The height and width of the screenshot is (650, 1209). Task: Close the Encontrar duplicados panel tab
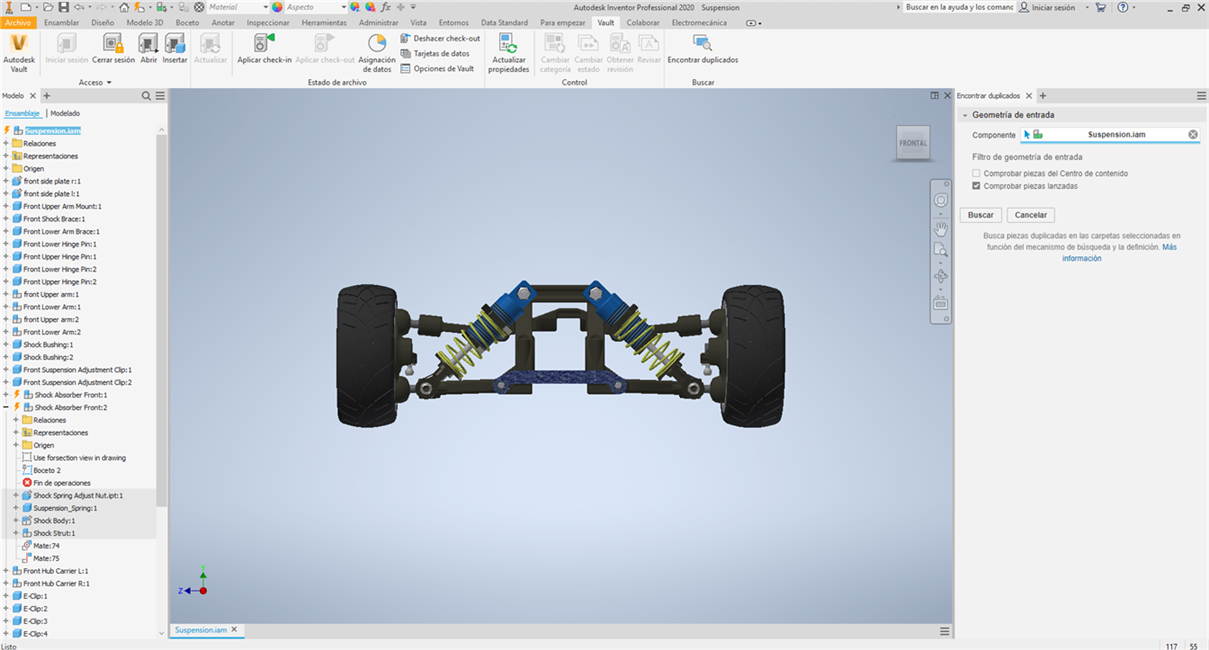1029,96
